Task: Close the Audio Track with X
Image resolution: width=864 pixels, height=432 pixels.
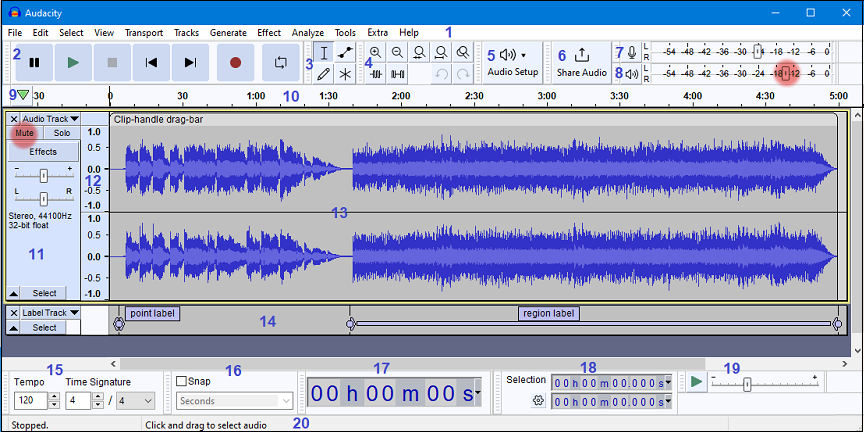Action: coord(14,118)
